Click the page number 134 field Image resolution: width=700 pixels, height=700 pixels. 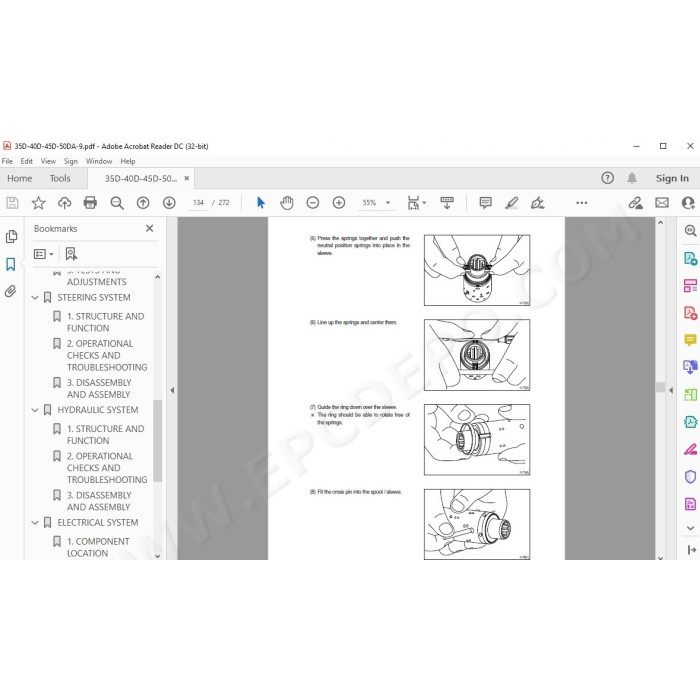[198, 203]
